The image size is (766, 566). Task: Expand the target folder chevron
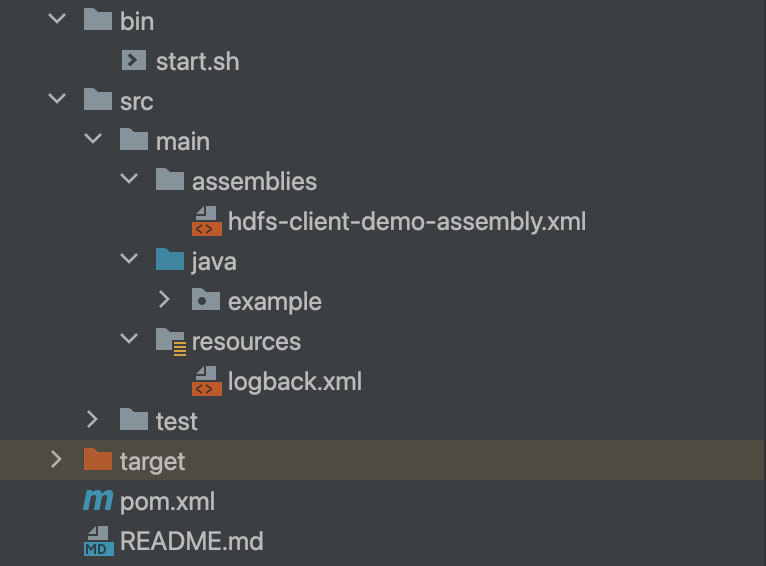tap(57, 460)
